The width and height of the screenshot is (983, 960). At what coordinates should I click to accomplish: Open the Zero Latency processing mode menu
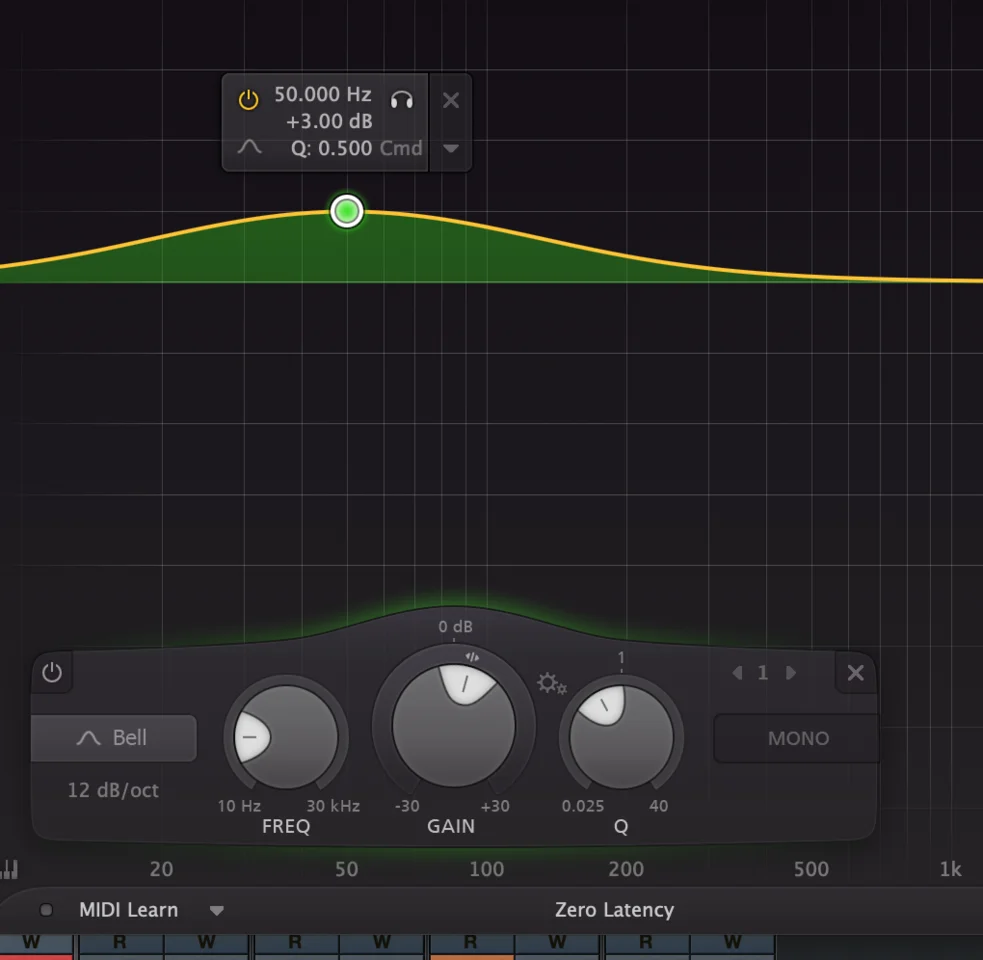click(x=614, y=910)
